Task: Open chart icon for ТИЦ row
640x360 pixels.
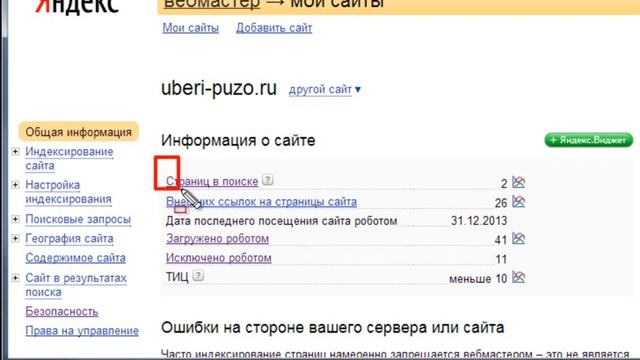Action: pyautogui.click(x=518, y=277)
